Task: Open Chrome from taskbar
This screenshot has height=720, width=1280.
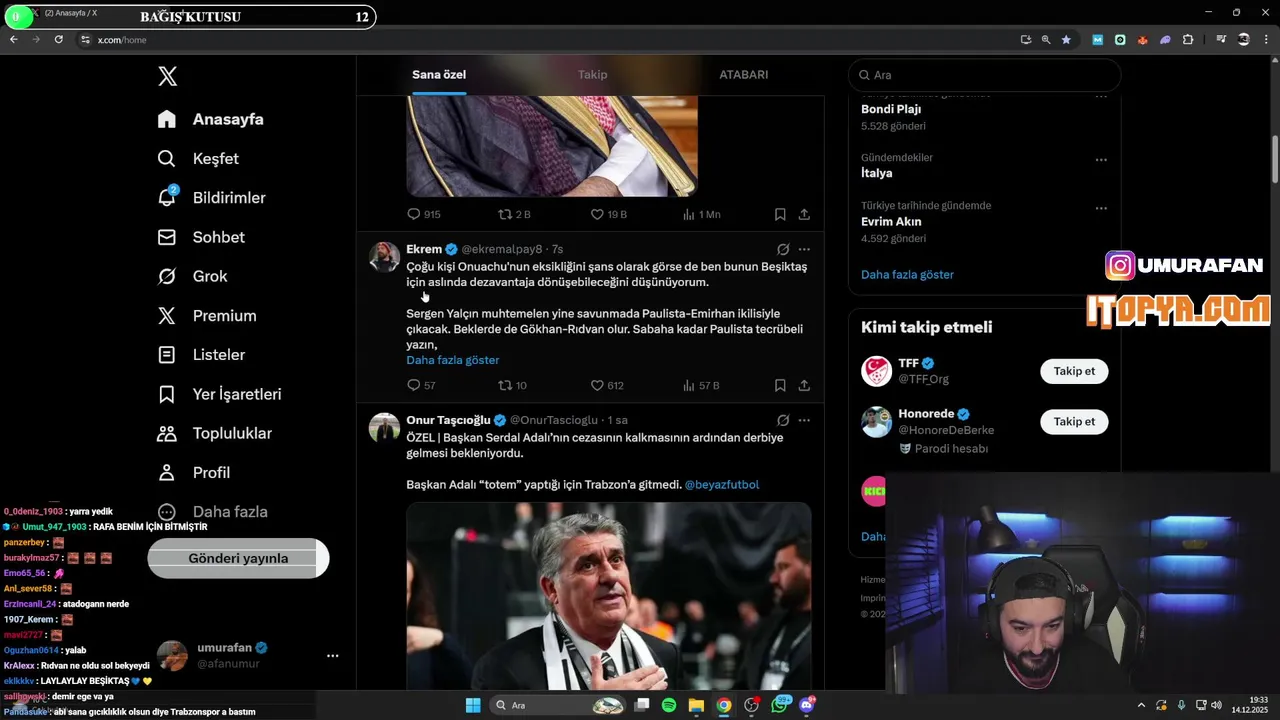Action: coord(723,705)
